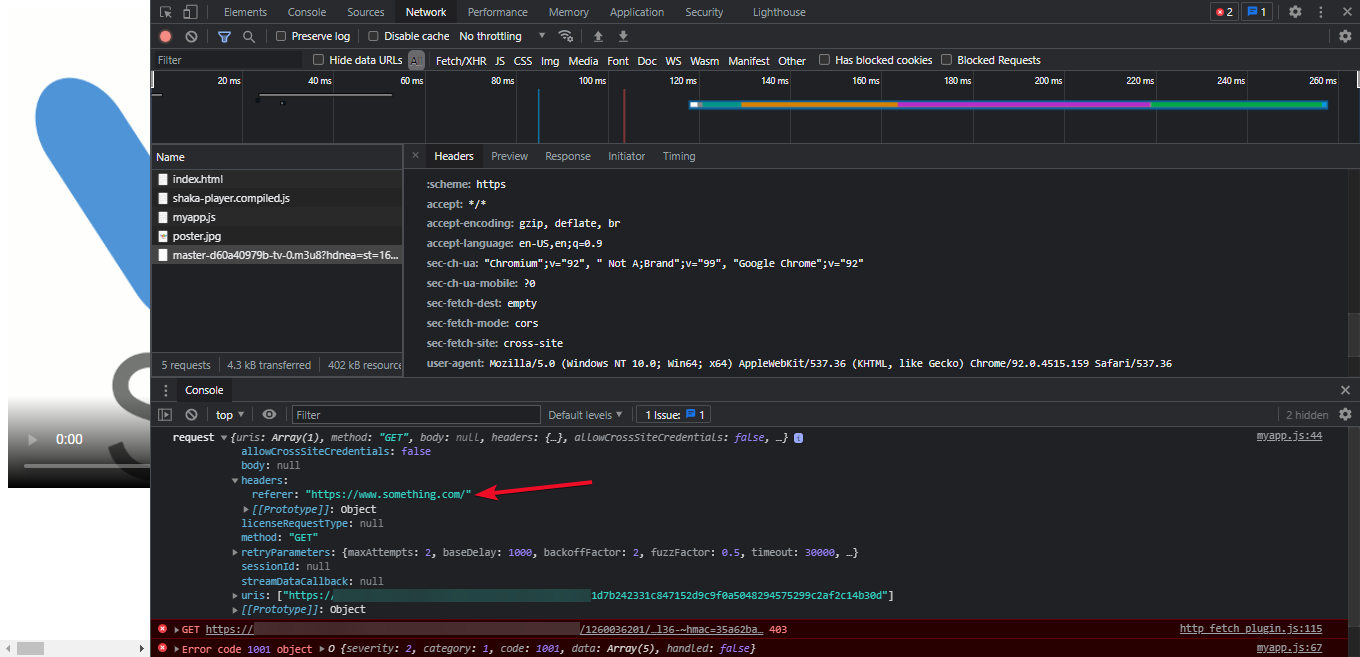Image resolution: width=1360 pixels, height=657 pixels.
Task: Open the Default levels dropdown
Action: click(x=585, y=415)
